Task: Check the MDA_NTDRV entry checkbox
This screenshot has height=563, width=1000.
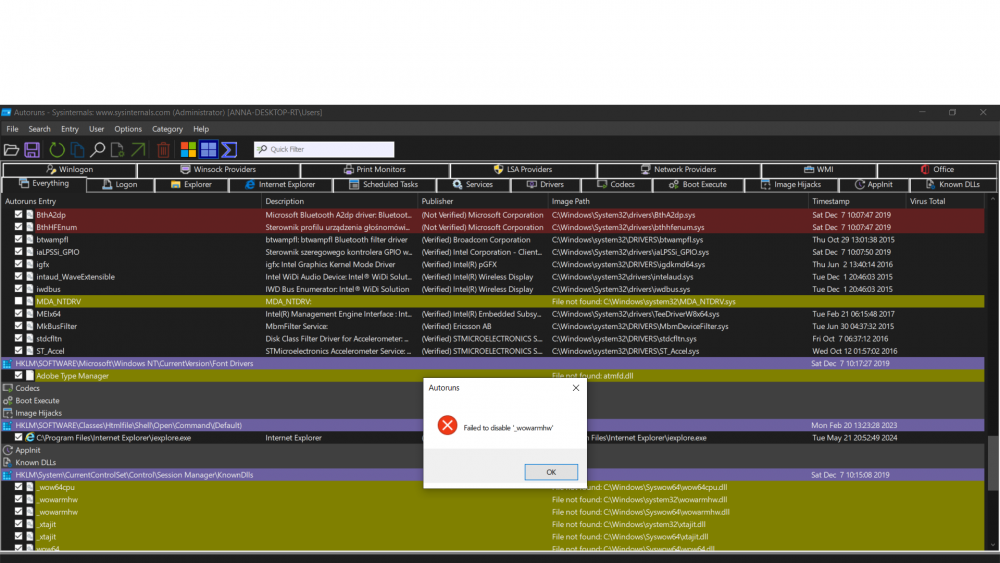Action: coord(19,301)
